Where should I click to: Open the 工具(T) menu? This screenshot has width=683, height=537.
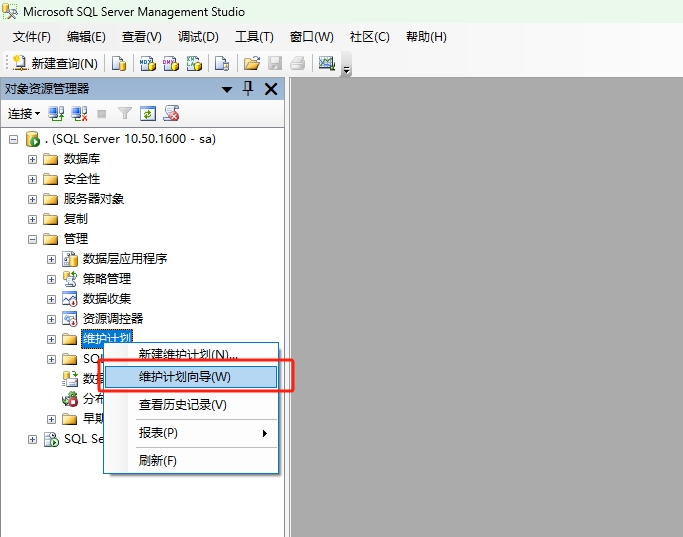[254, 37]
